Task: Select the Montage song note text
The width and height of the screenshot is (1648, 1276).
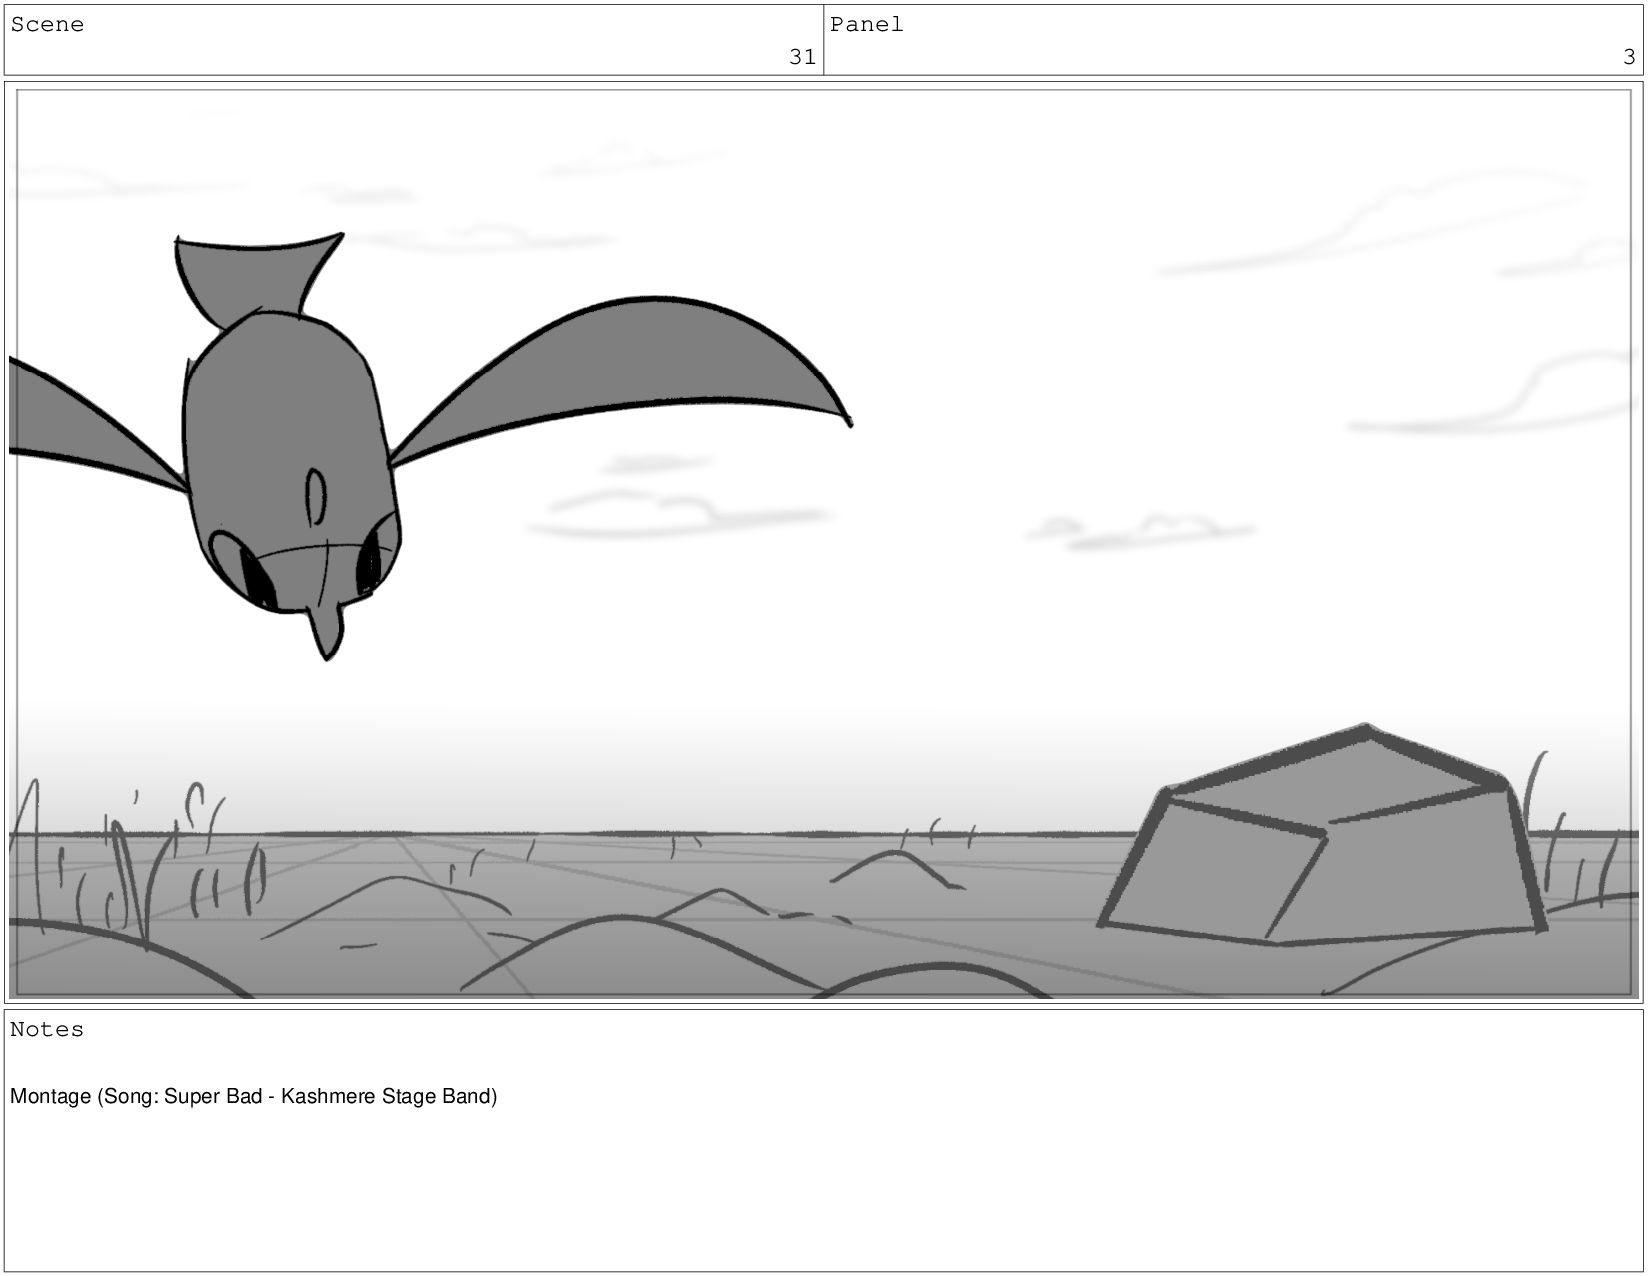Action: [x=253, y=1097]
